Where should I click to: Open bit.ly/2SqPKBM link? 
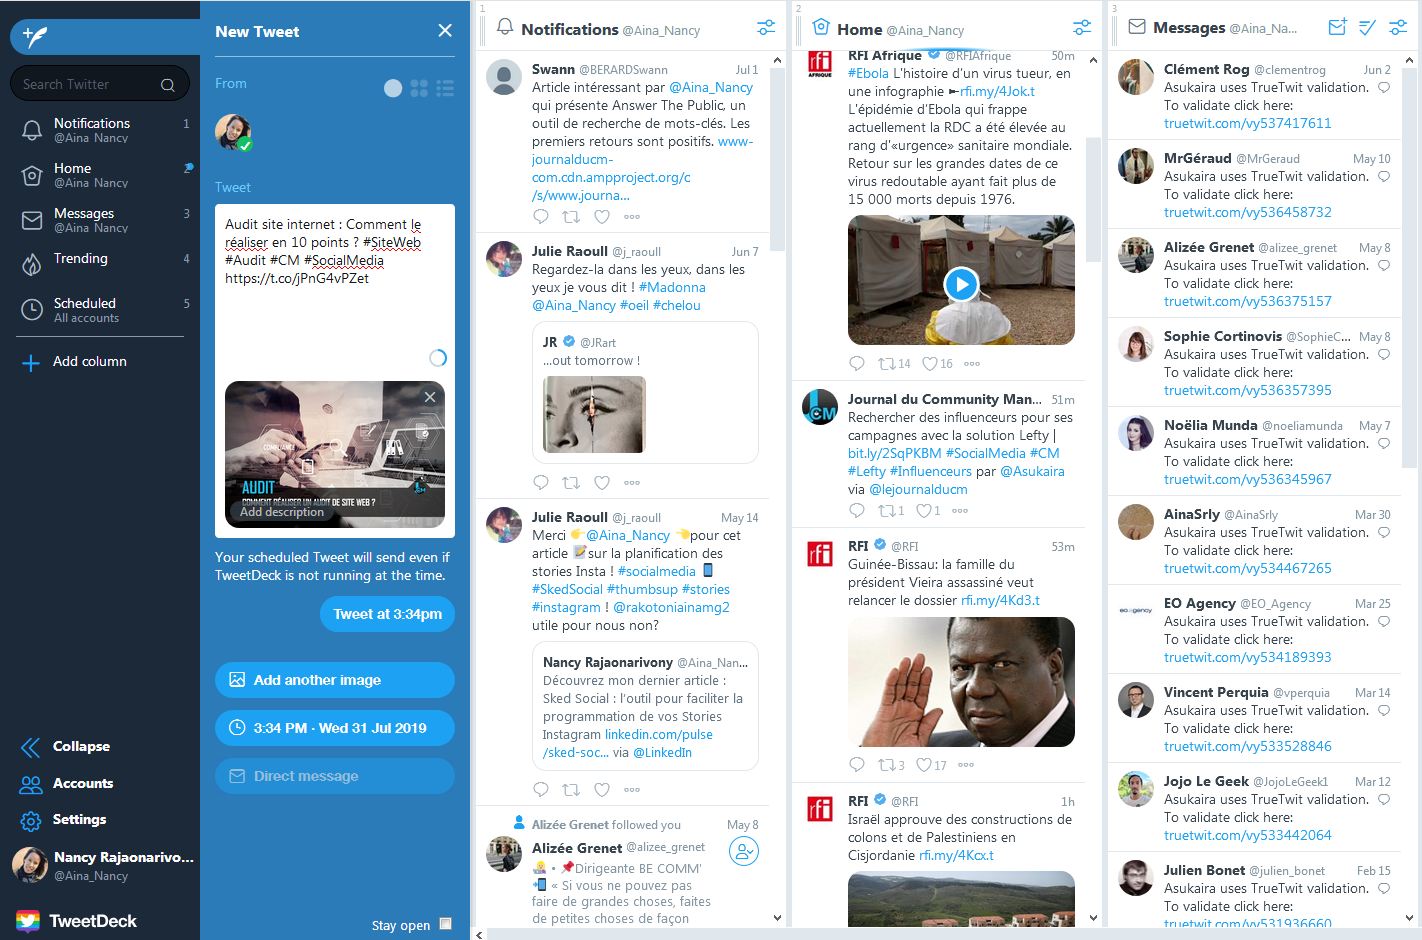[x=894, y=453]
